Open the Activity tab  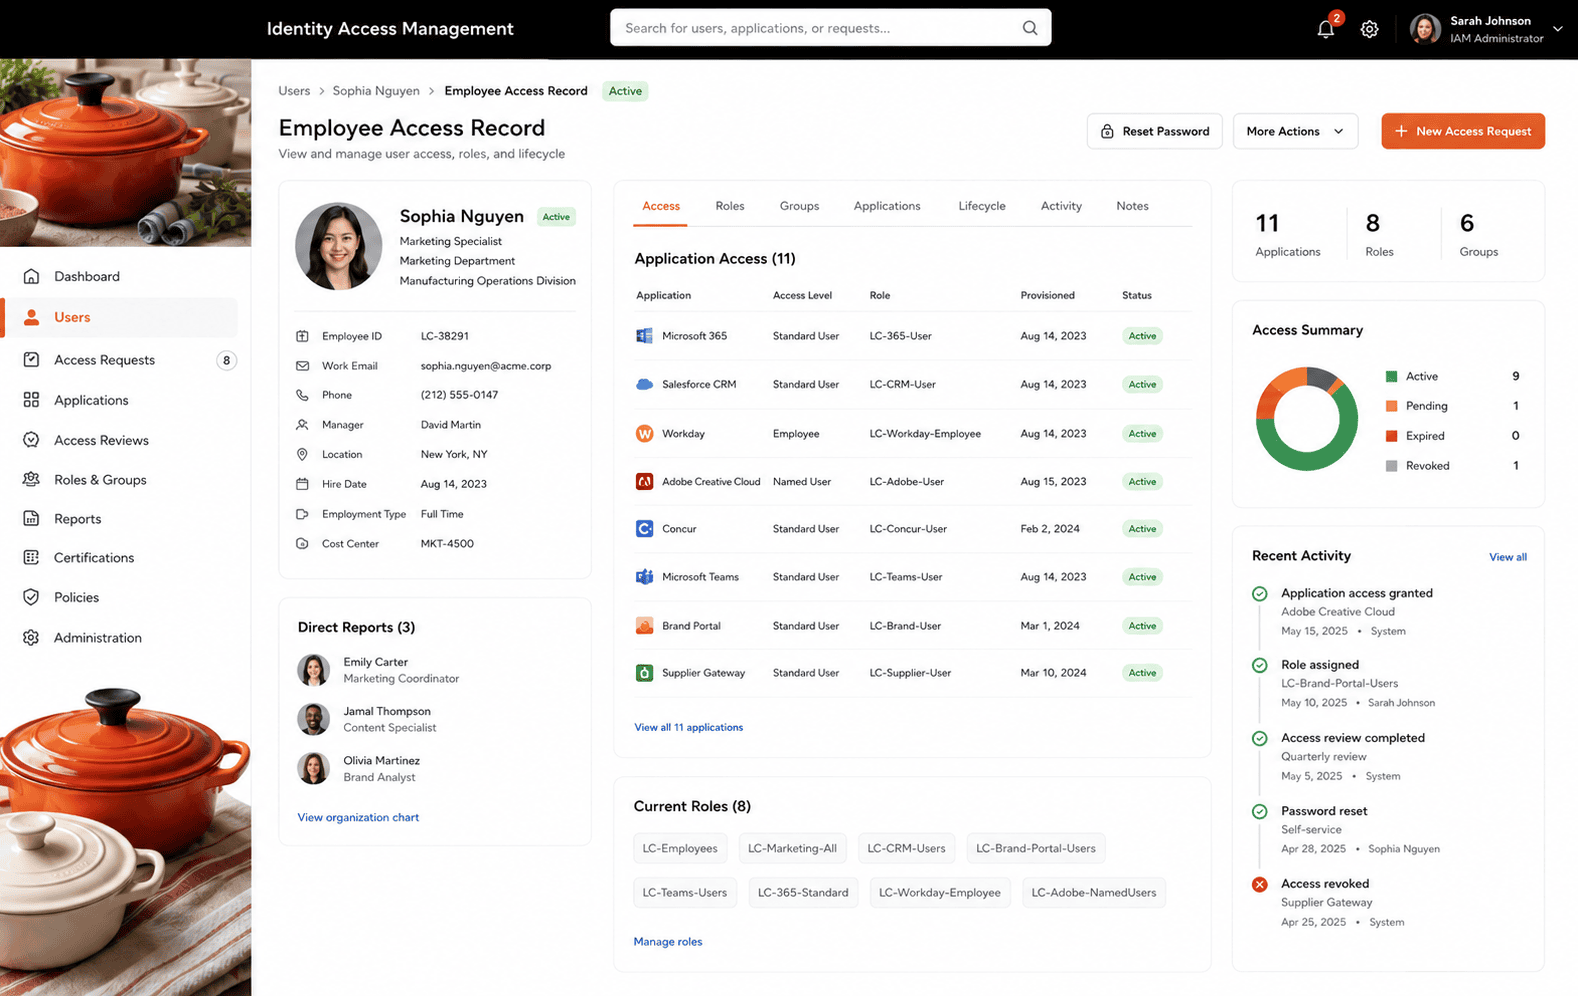[x=1061, y=206]
